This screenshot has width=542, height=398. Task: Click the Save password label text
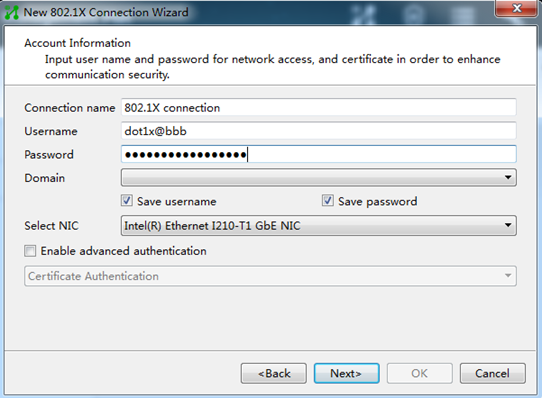pyautogui.click(x=377, y=201)
